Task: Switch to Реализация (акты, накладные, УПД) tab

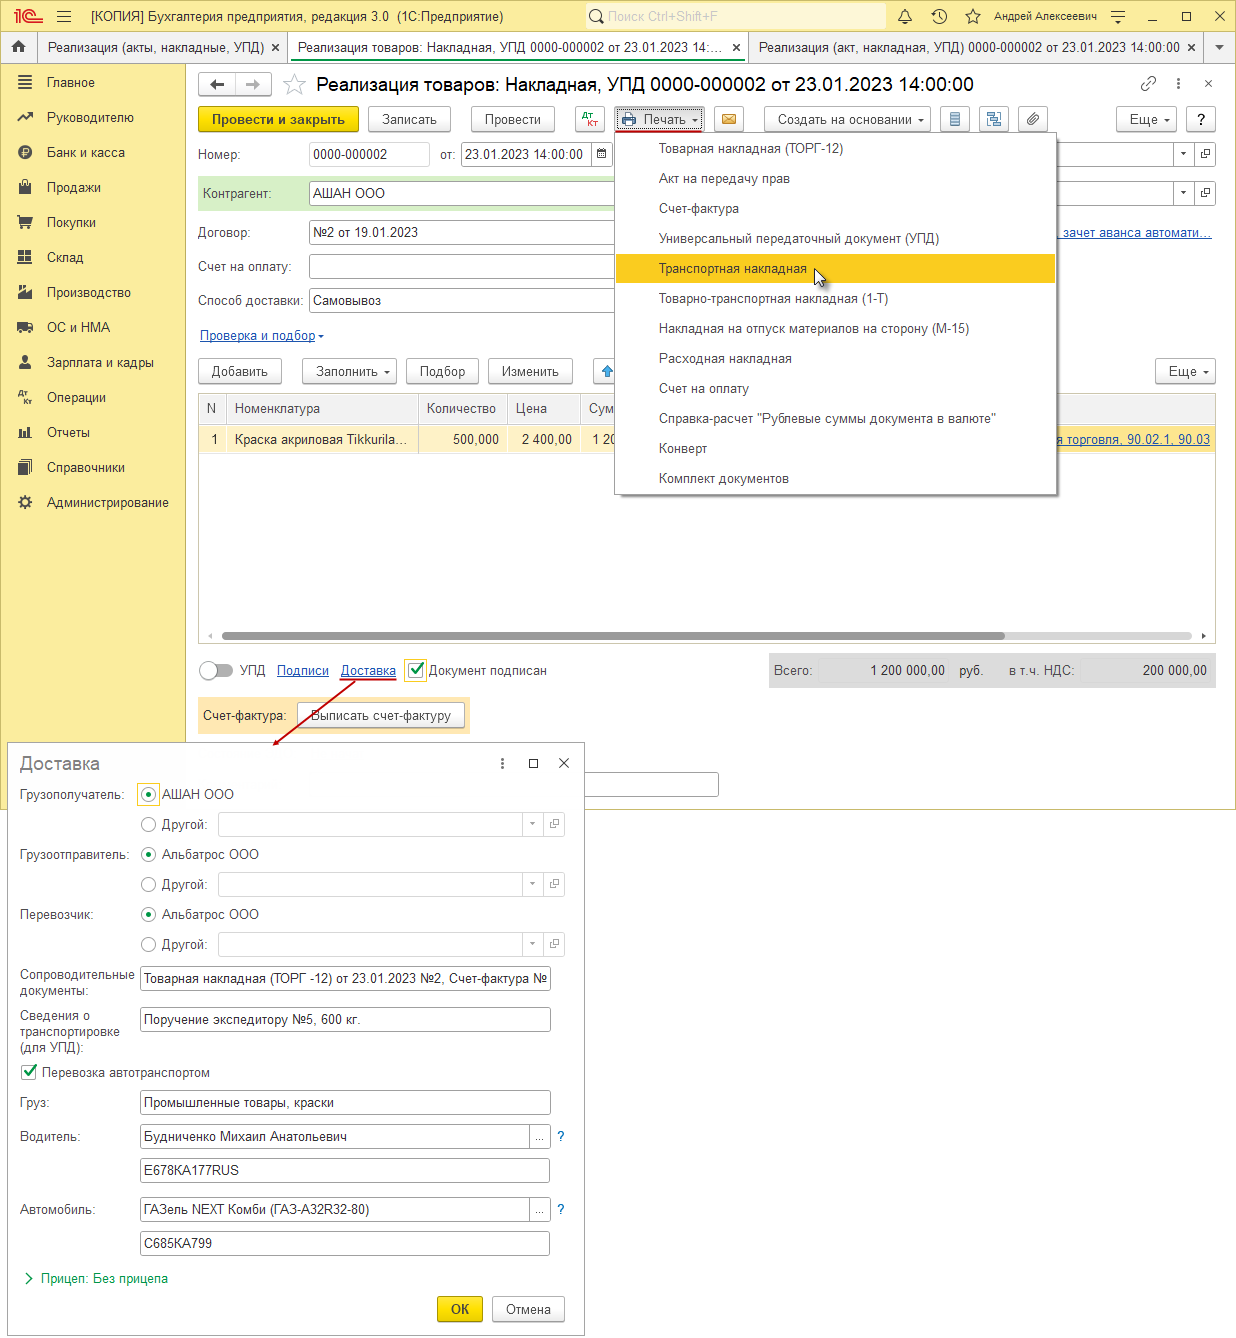Action: 155,47
